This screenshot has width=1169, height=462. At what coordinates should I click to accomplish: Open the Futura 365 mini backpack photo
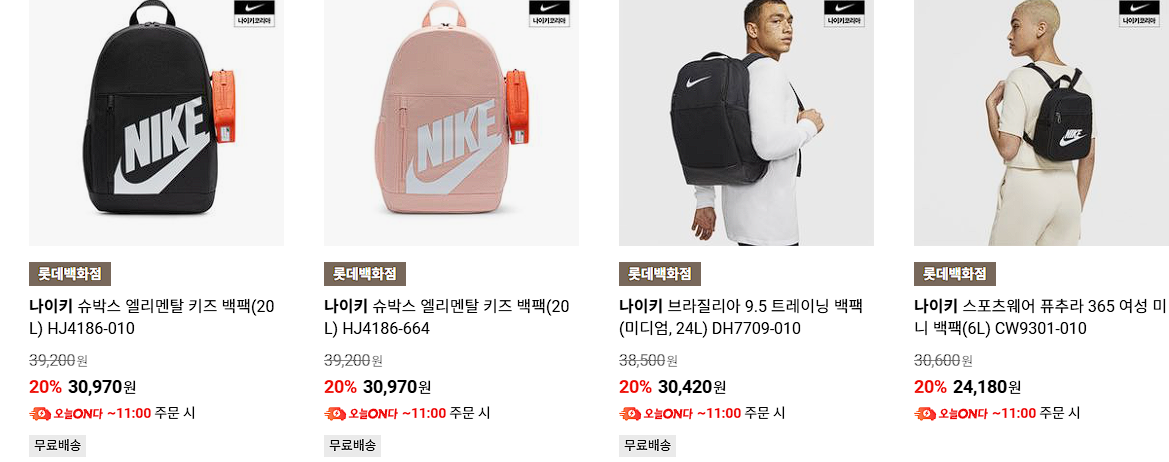coord(1042,122)
